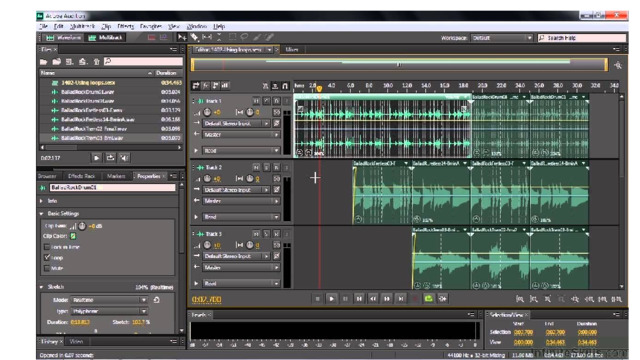The image size is (640, 360).
Task: Click the Import File icon in Files panel
Action: click(56, 62)
